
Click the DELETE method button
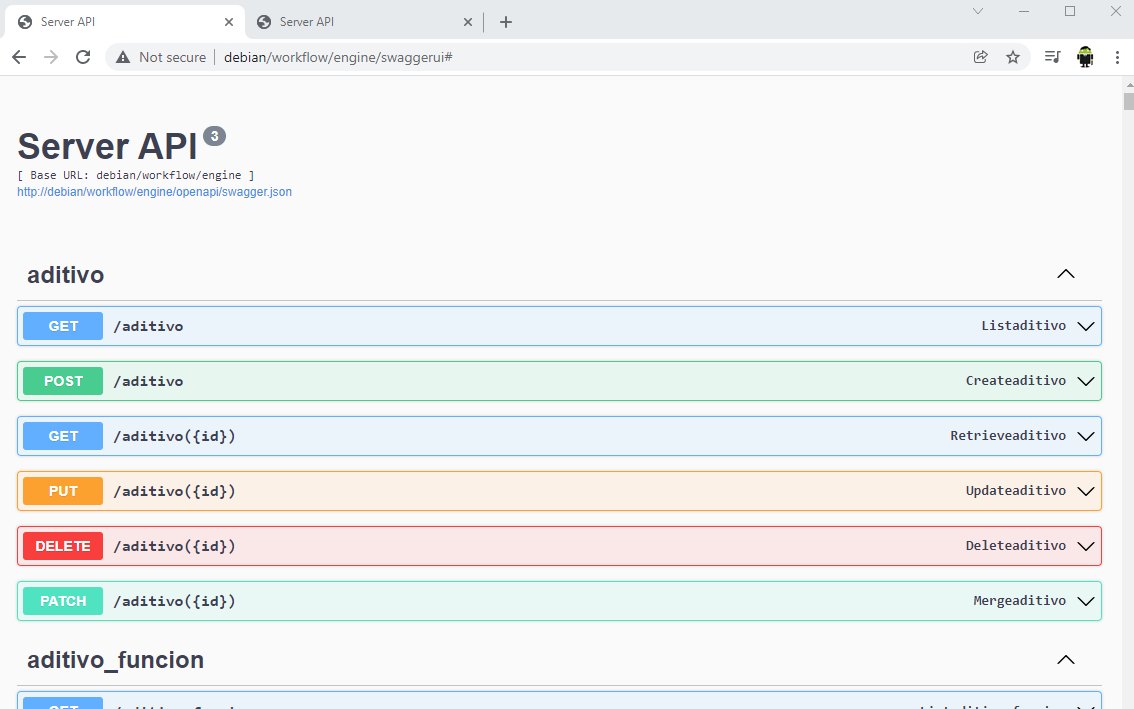(63, 546)
